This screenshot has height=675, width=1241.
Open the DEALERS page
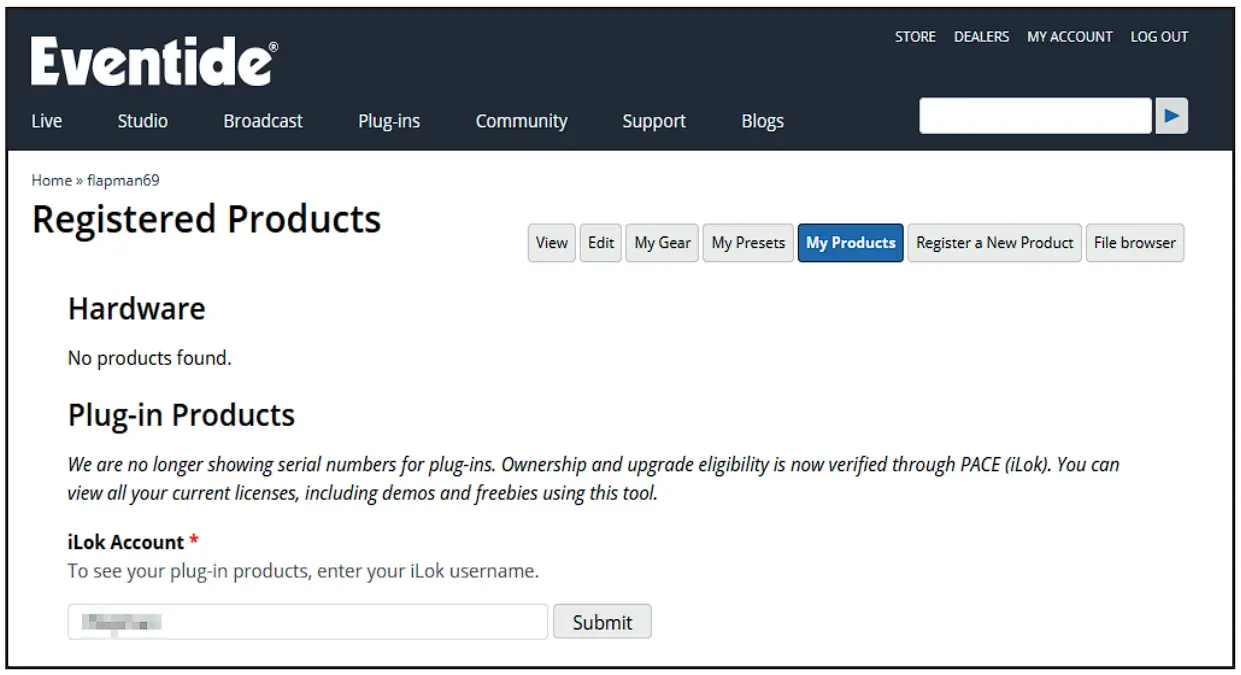[x=981, y=37]
